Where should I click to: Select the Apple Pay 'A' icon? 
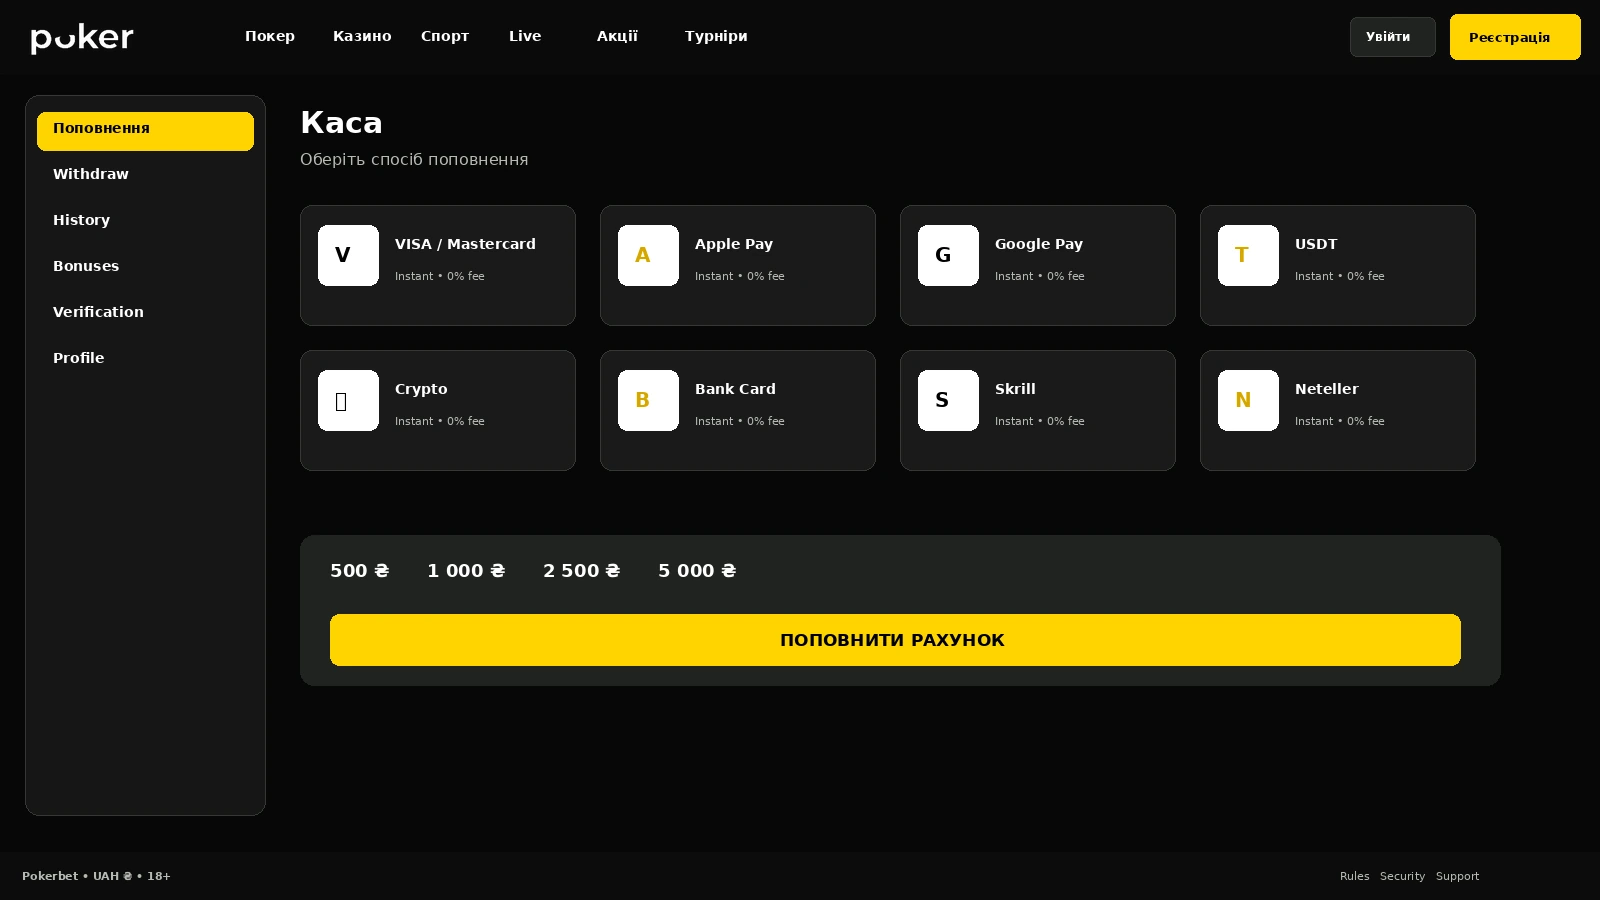[648, 255]
